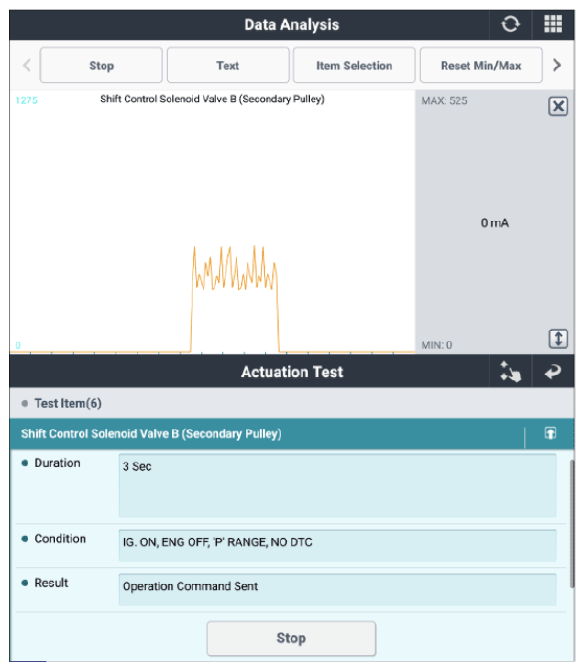
Task: Click the MIN: 0 value
Action: (437, 345)
